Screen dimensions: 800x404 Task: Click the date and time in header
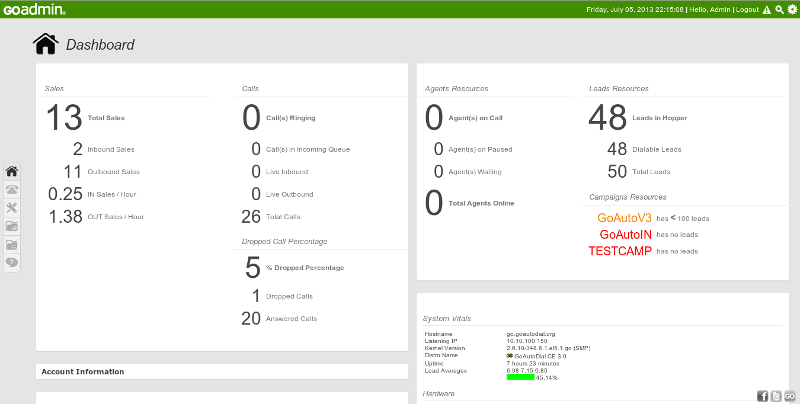[x=635, y=10]
